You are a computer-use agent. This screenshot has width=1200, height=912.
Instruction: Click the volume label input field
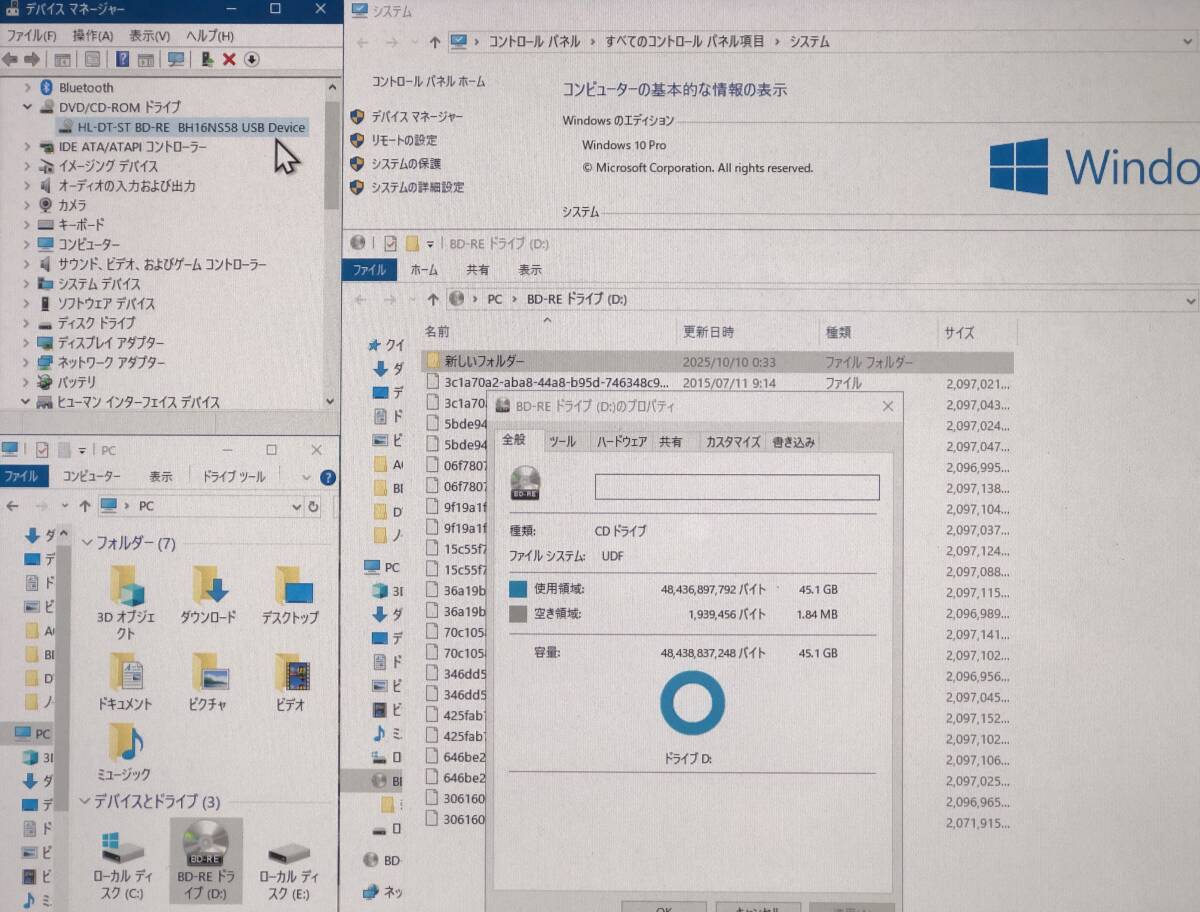click(737, 485)
